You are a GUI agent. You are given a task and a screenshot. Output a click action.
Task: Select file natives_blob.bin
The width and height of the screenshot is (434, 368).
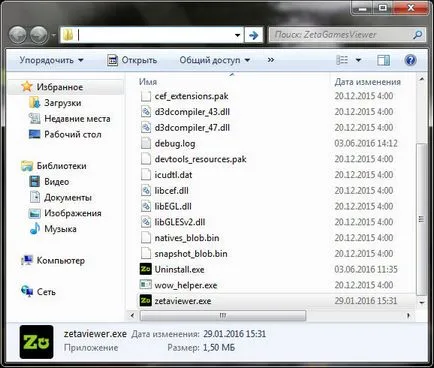187,238
